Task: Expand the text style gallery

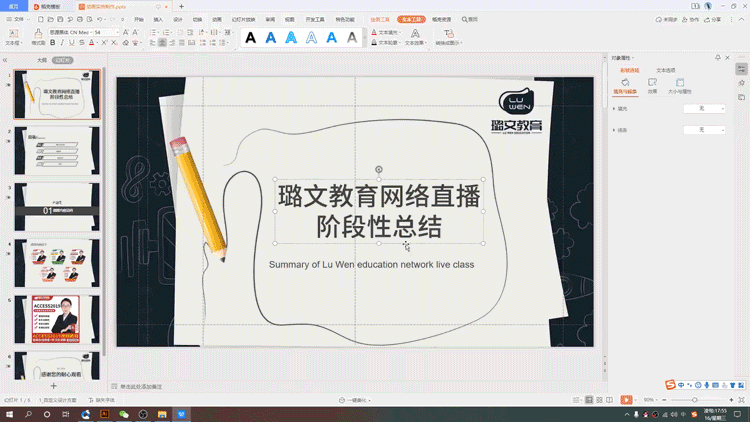Action: [364, 38]
